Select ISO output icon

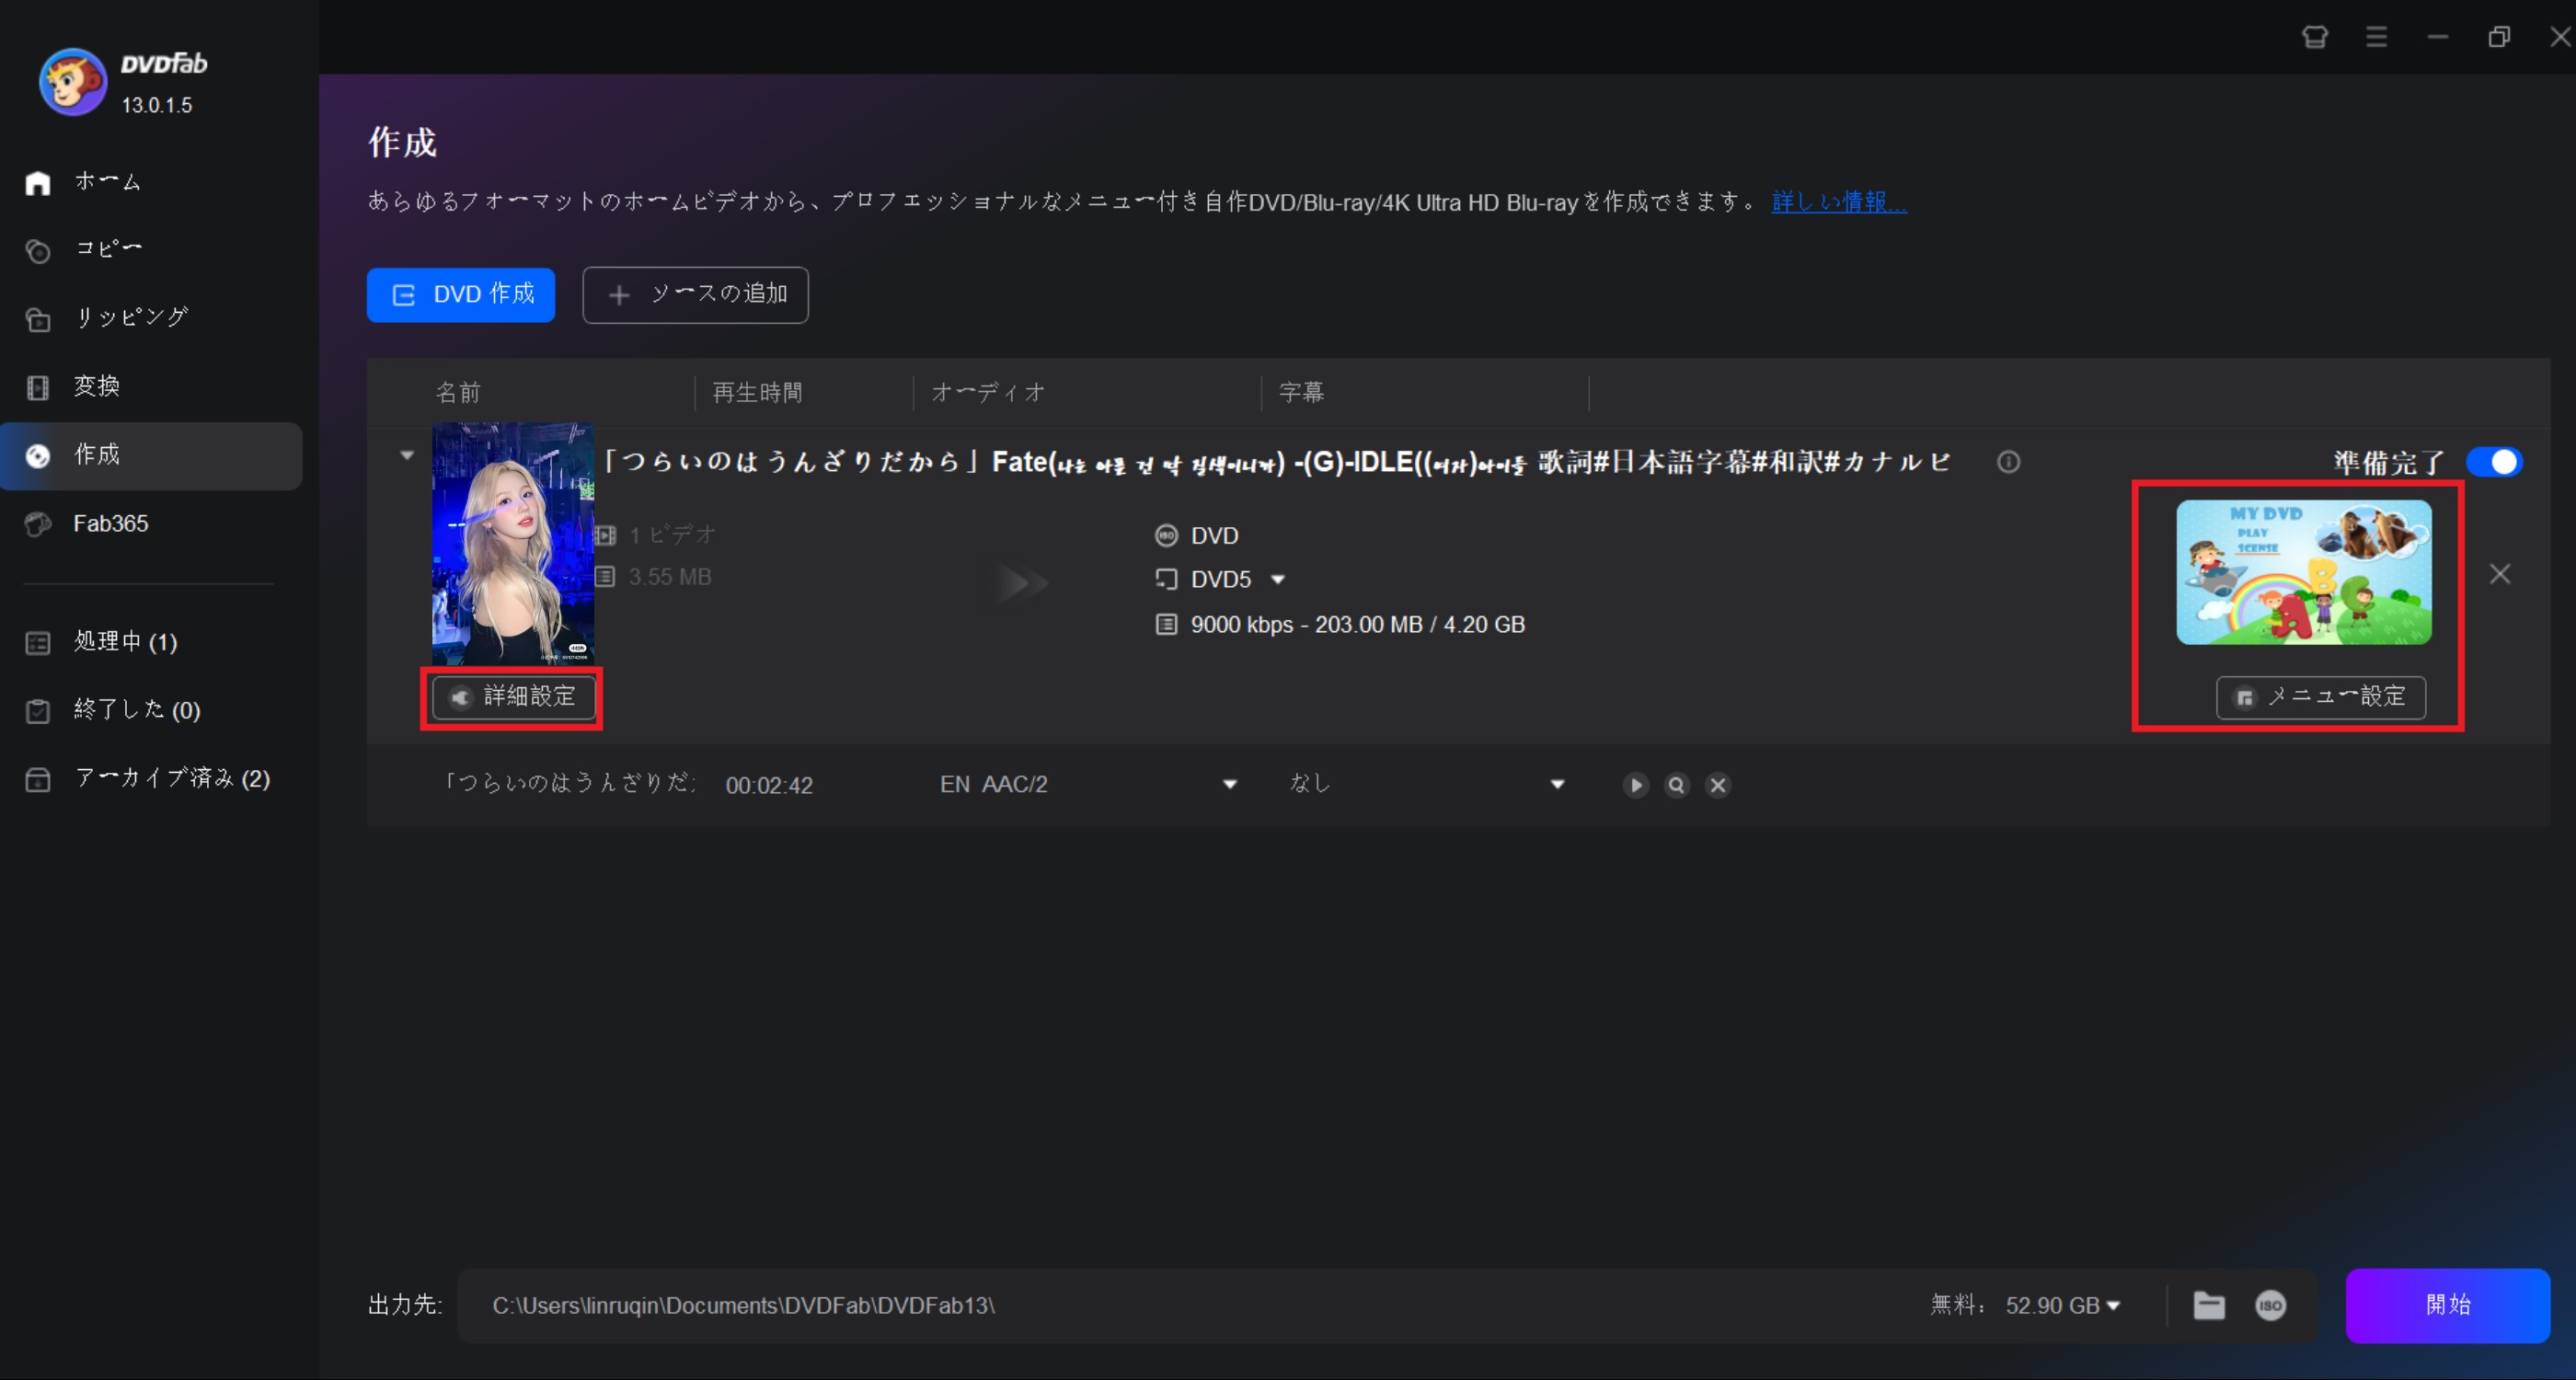2270,1305
